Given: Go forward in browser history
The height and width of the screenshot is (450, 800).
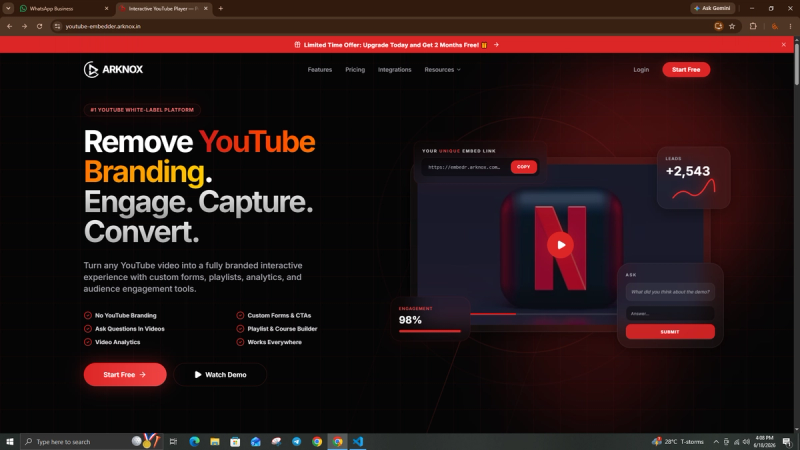Looking at the screenshot, I should [x=24, y=26].
